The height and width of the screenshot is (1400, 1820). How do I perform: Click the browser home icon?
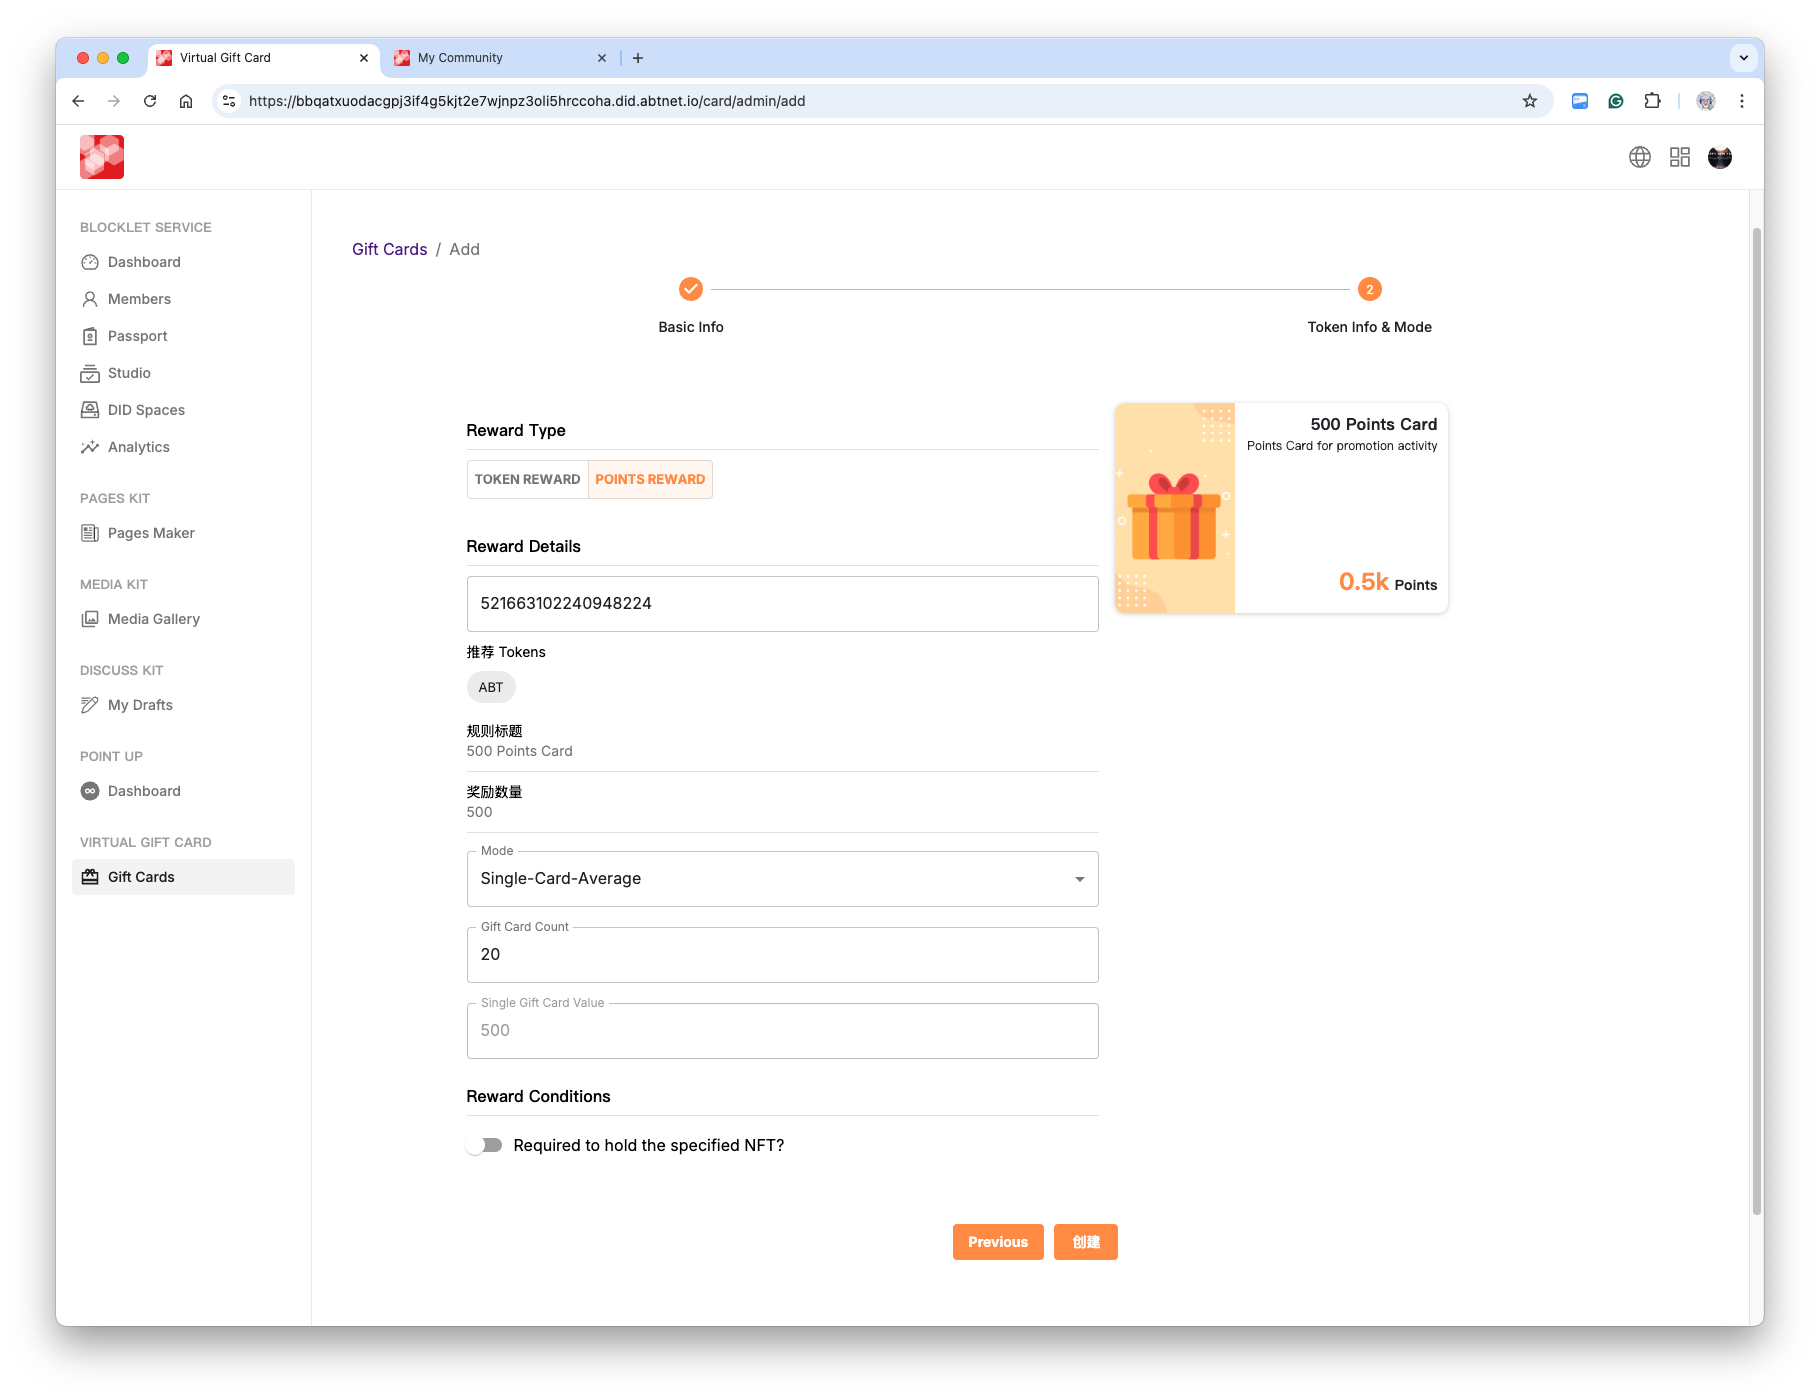tap(186, 101)
